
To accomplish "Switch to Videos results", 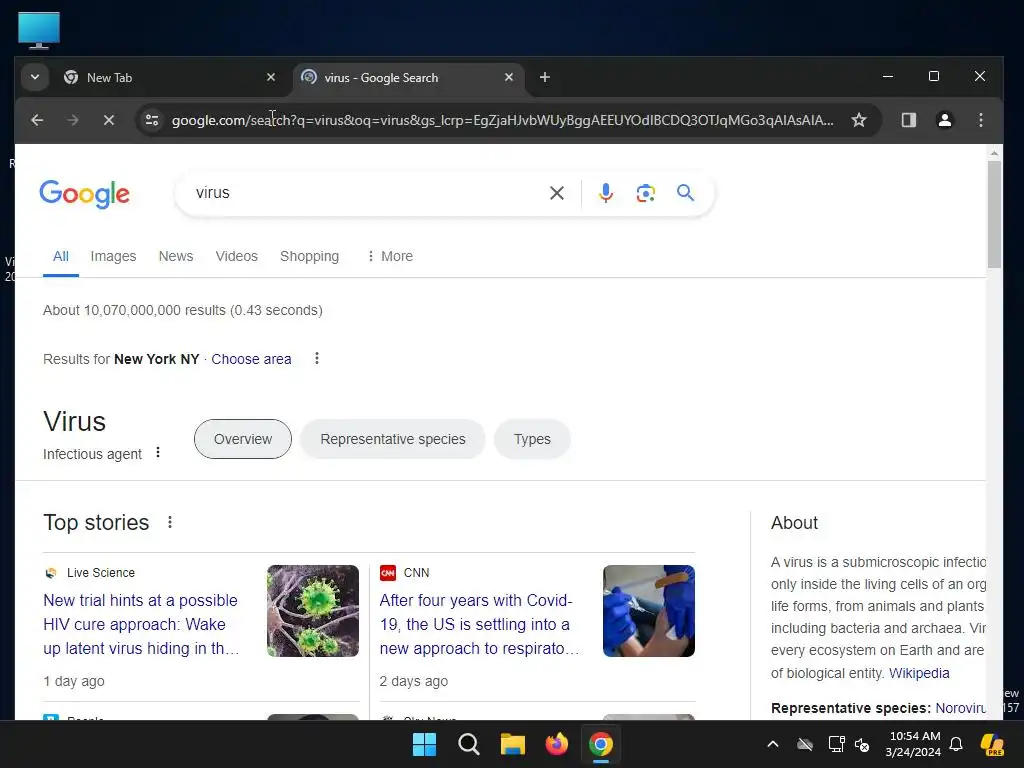I will point(236,256).
